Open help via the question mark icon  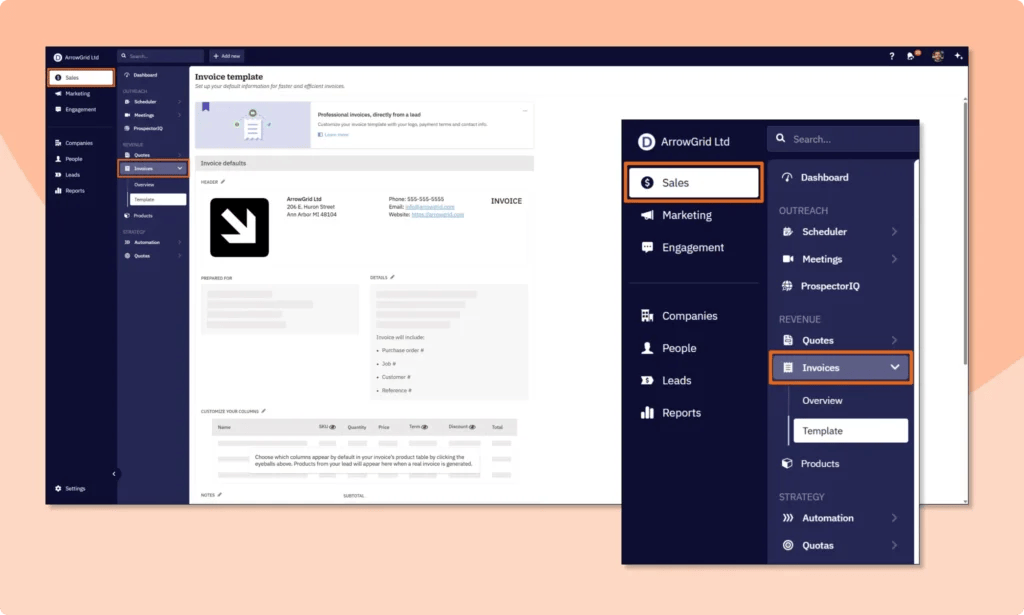[892, 56]
